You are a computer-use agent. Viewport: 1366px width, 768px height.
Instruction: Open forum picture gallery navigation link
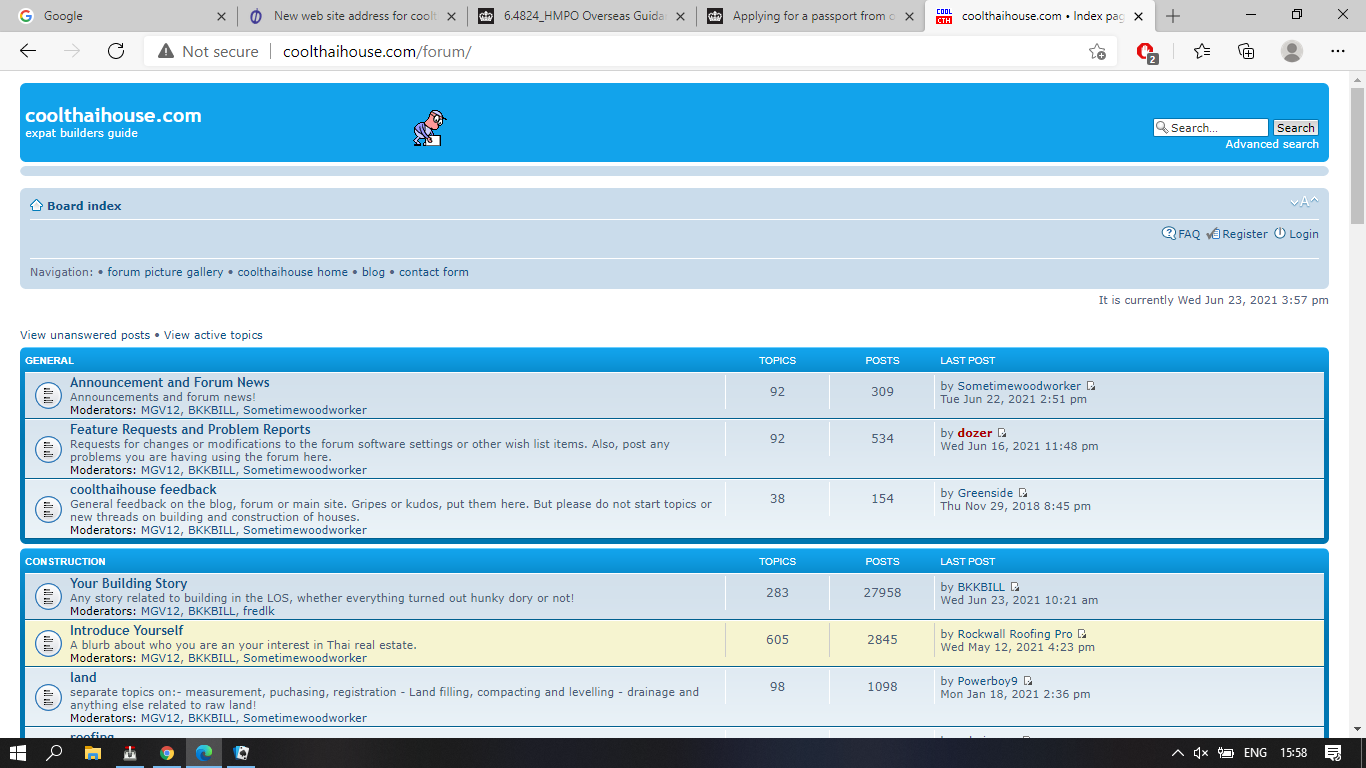click(x=165, y=272)
